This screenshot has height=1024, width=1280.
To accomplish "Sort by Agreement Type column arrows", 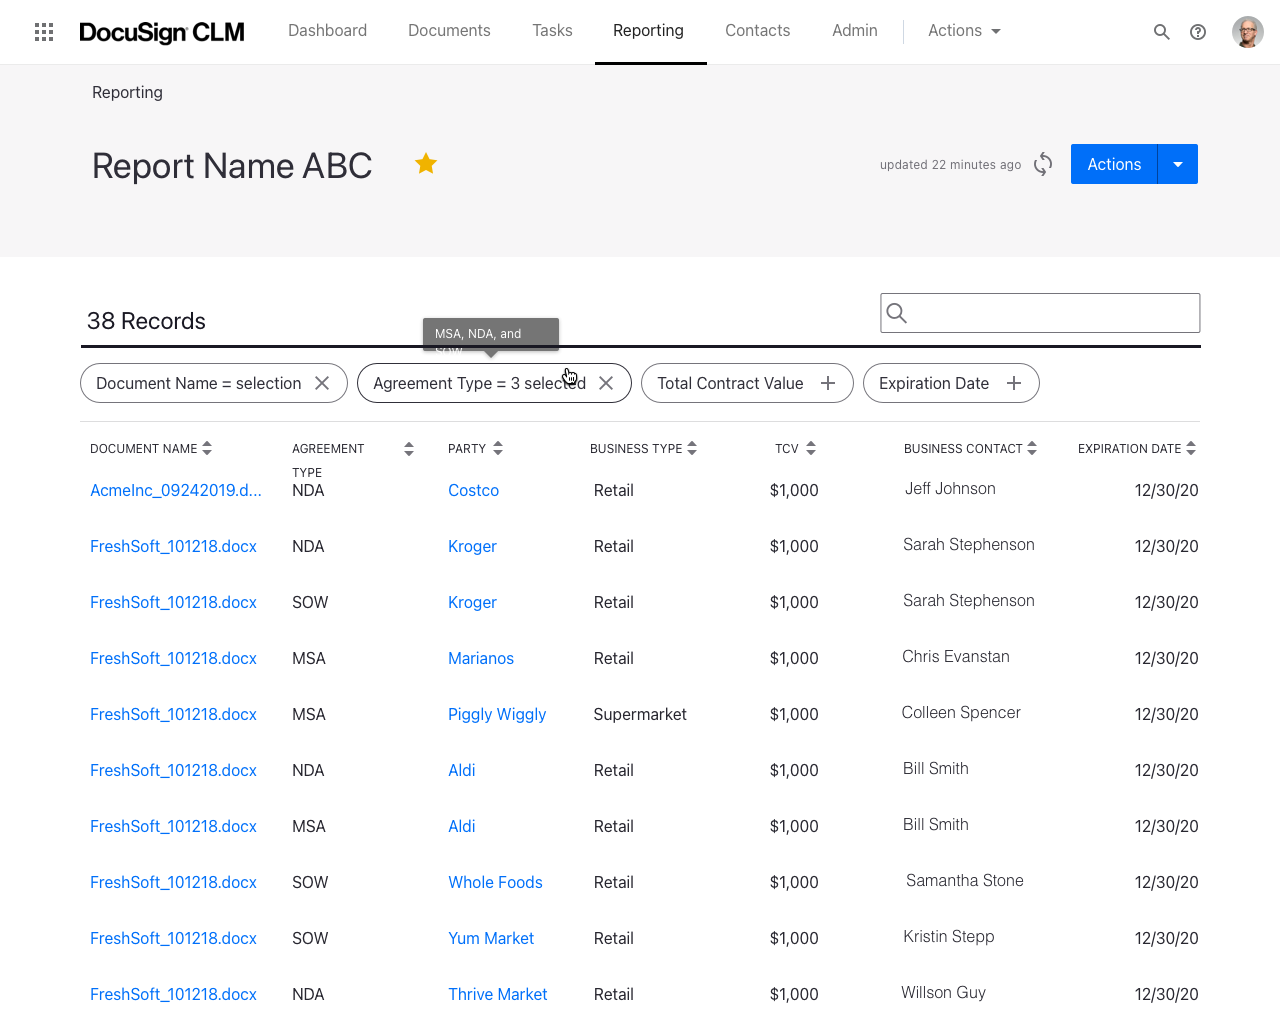I will [x=409, y=449].
